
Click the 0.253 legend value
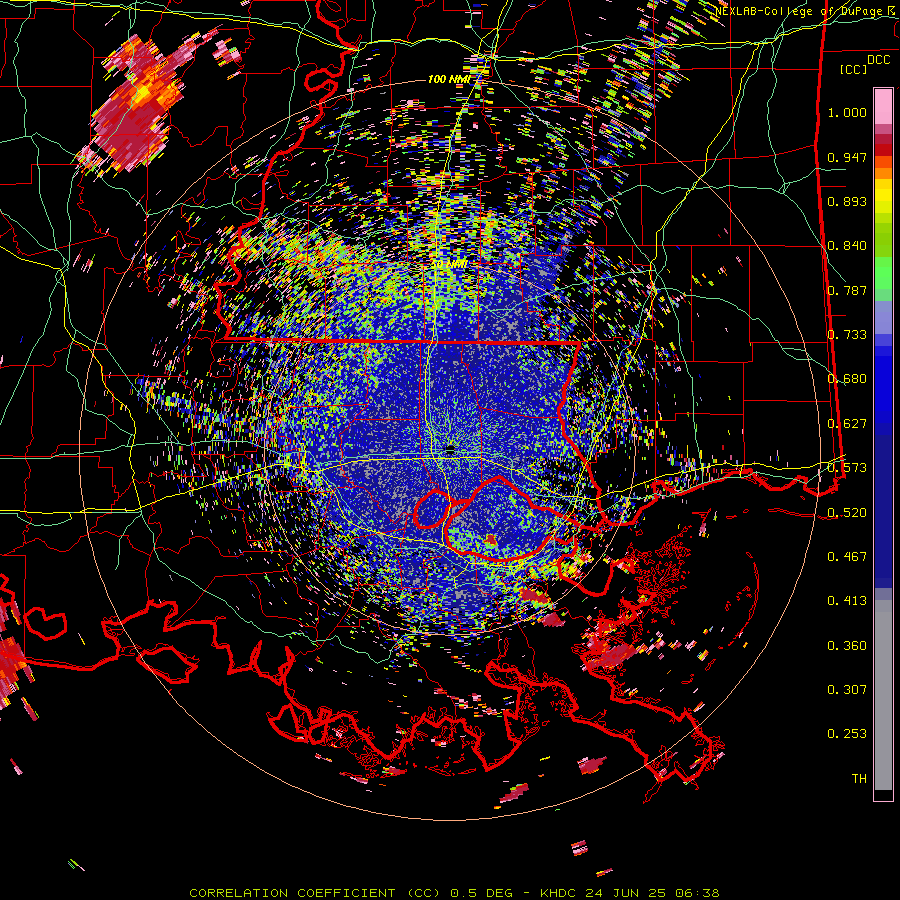coord(847,734)
